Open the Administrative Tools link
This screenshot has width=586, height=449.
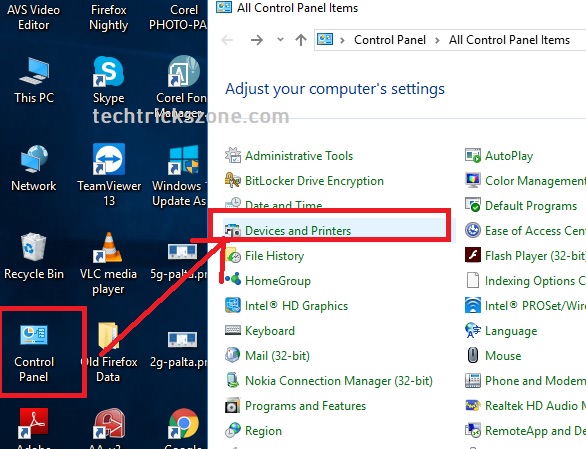tap(299, 156)
